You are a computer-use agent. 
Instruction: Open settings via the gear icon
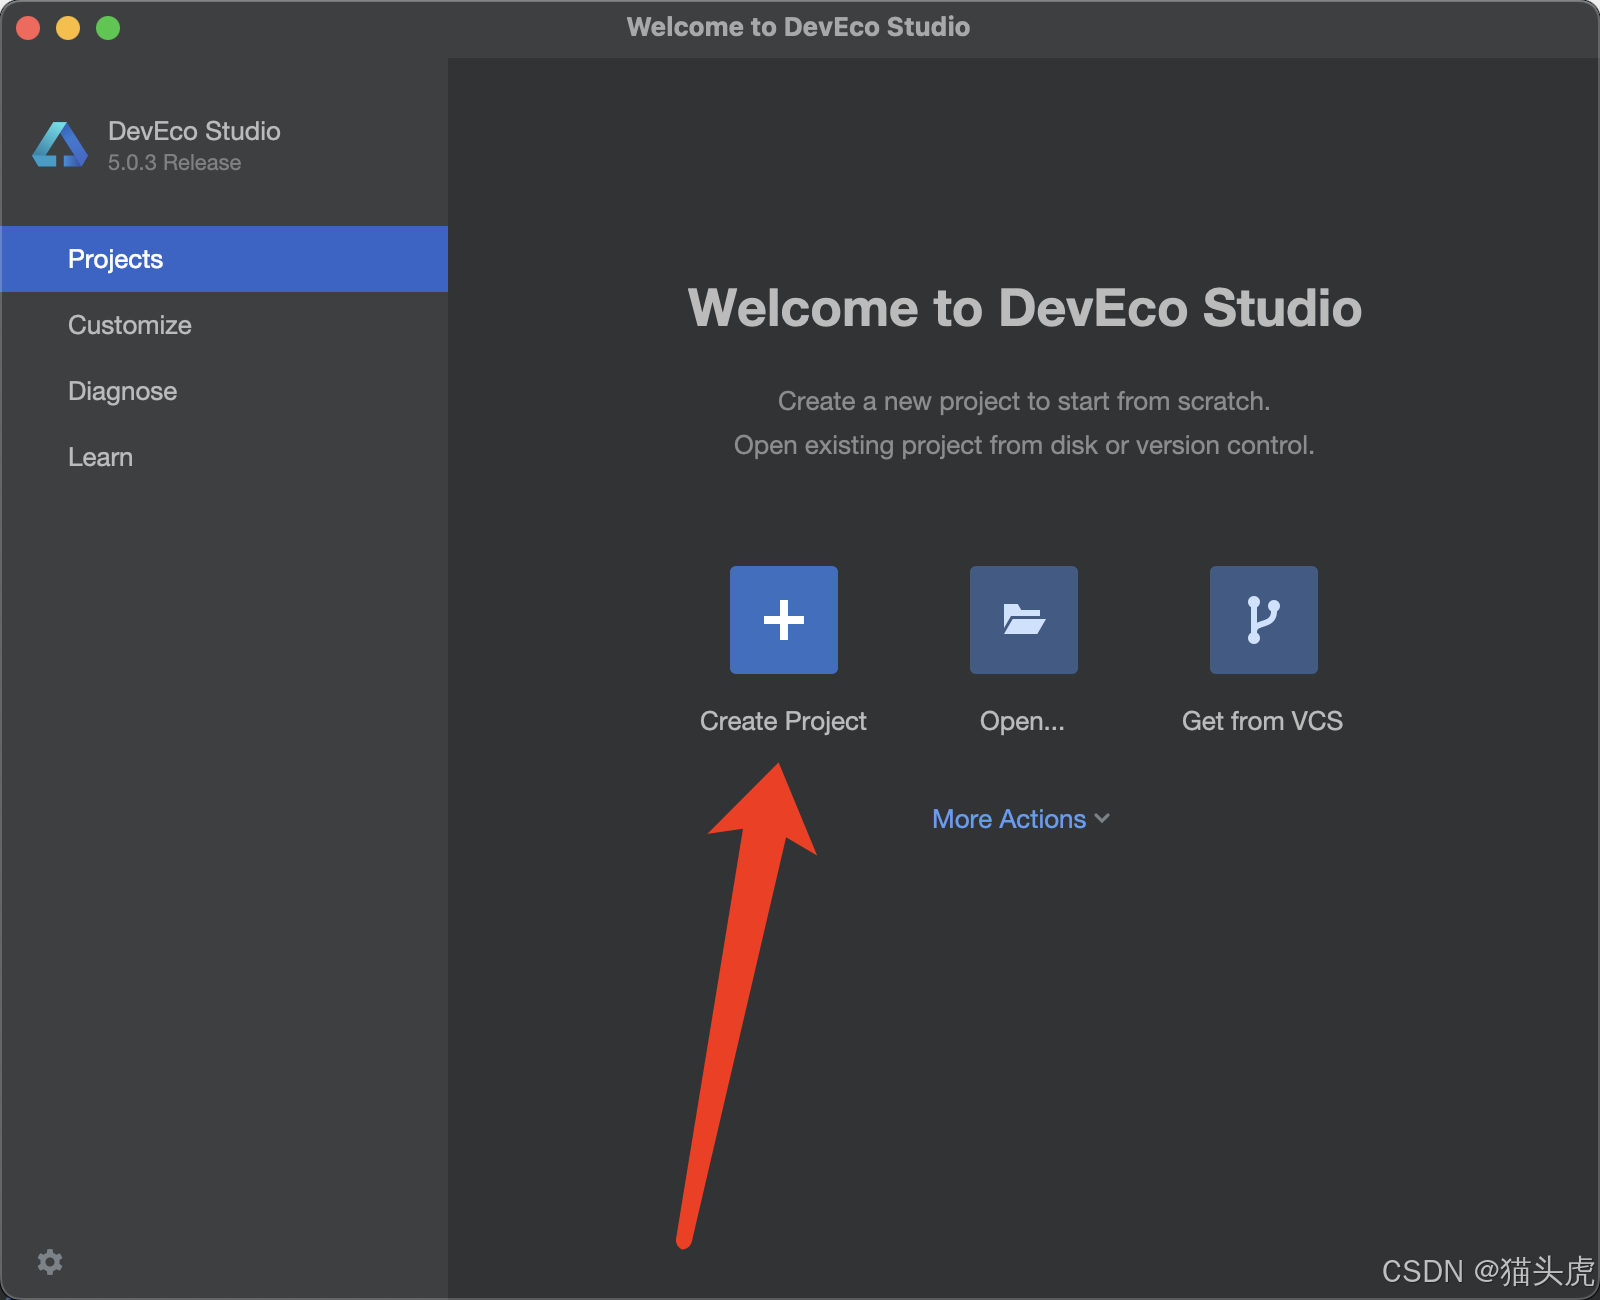50,1262
